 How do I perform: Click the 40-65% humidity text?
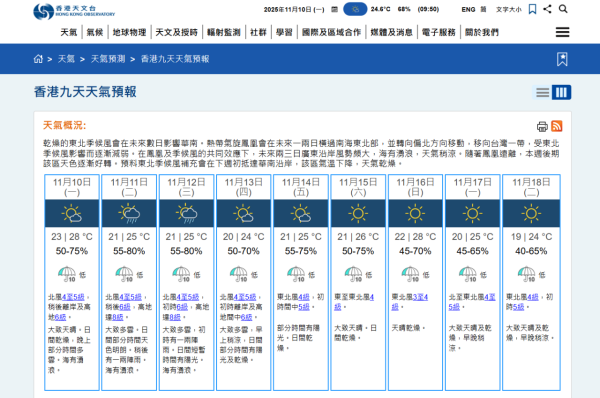tap(531, 251)
